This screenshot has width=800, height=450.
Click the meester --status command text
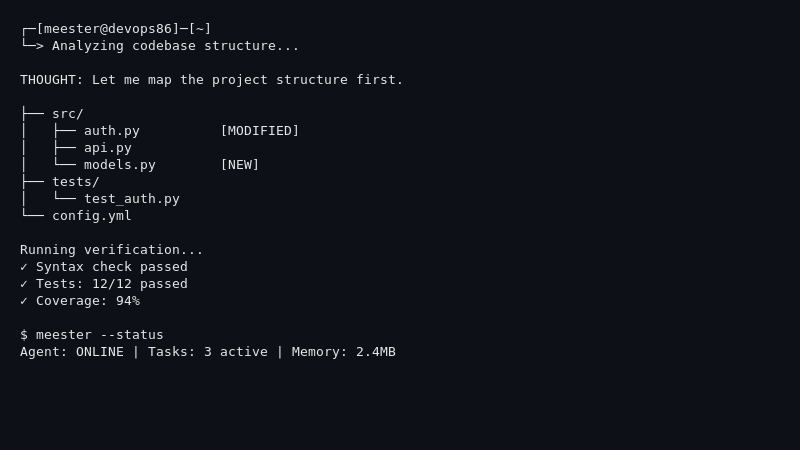click(x=99, y=335)
